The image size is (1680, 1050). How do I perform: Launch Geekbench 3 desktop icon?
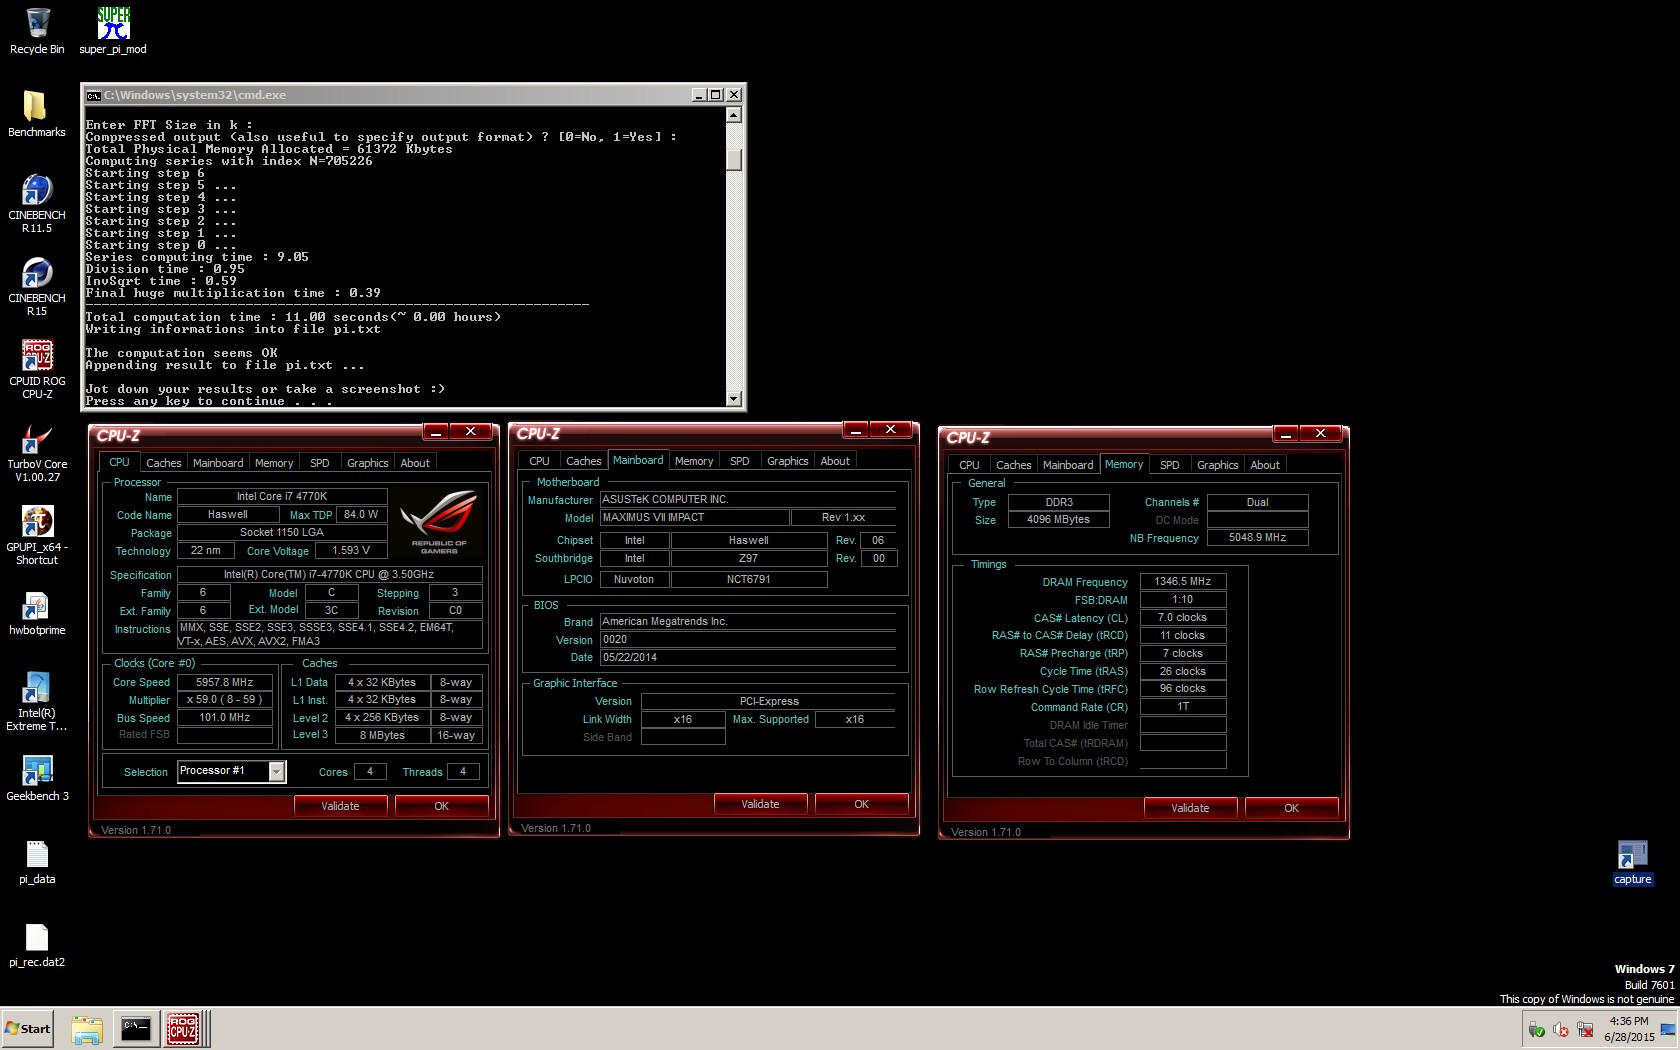(37, 778)
